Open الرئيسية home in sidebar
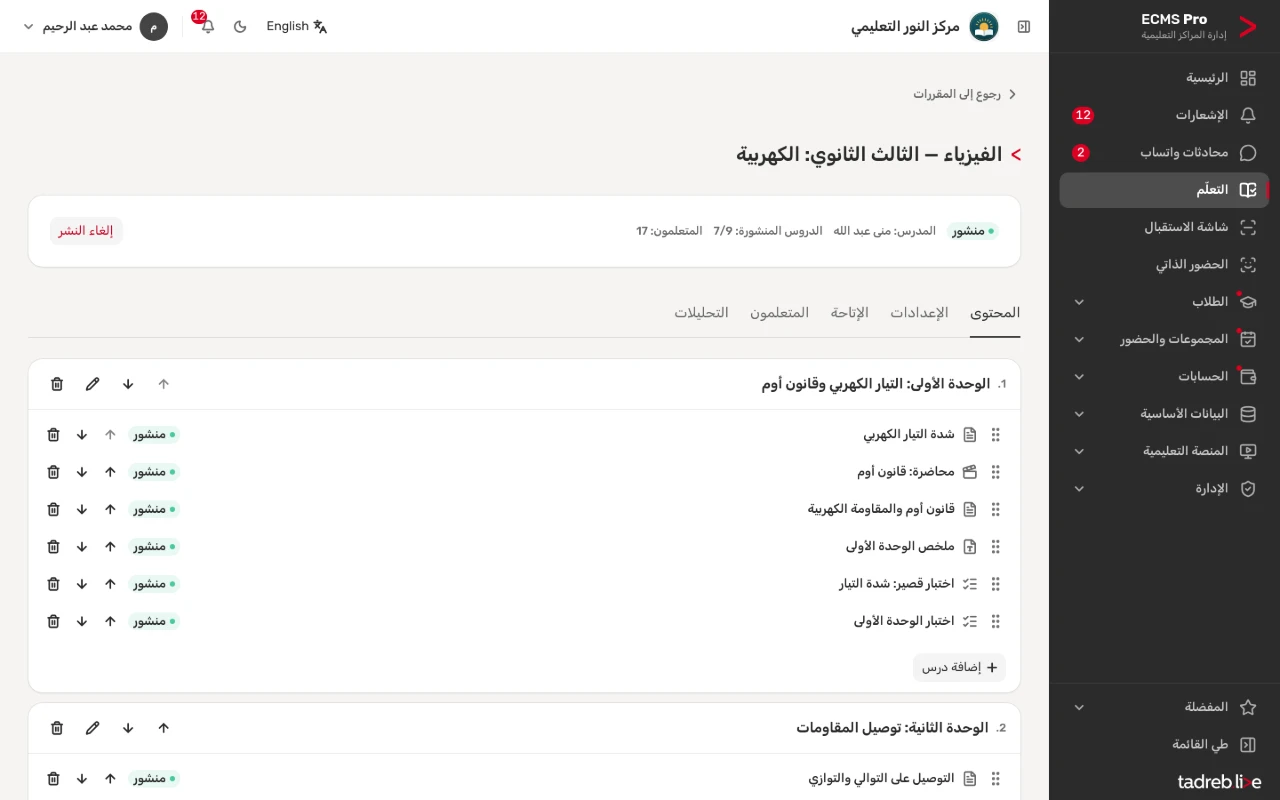This screenshot has width=1280, height=800. click(x=1165, y=78)
